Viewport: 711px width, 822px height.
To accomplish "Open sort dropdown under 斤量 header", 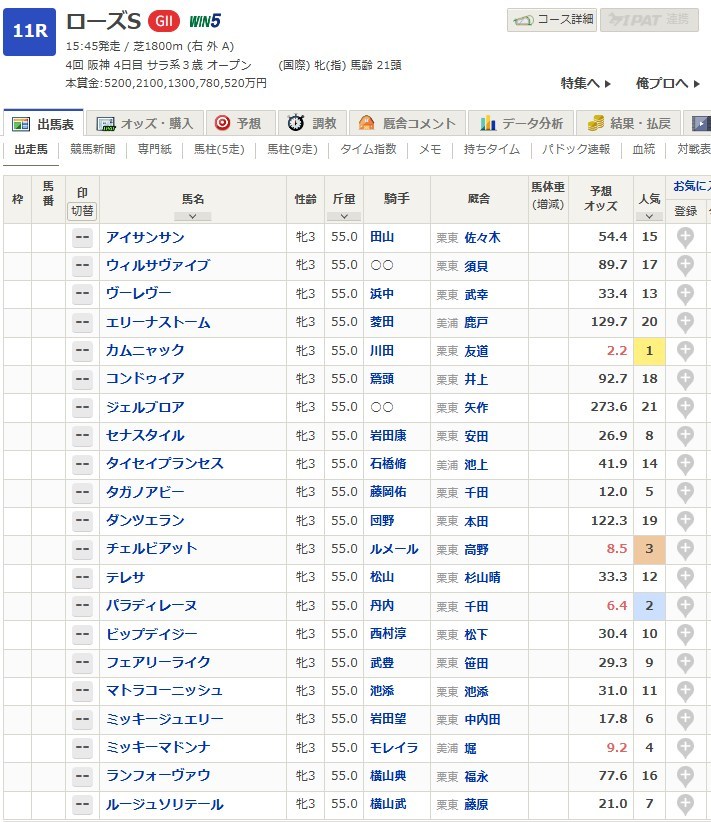I will click(344, 216).
